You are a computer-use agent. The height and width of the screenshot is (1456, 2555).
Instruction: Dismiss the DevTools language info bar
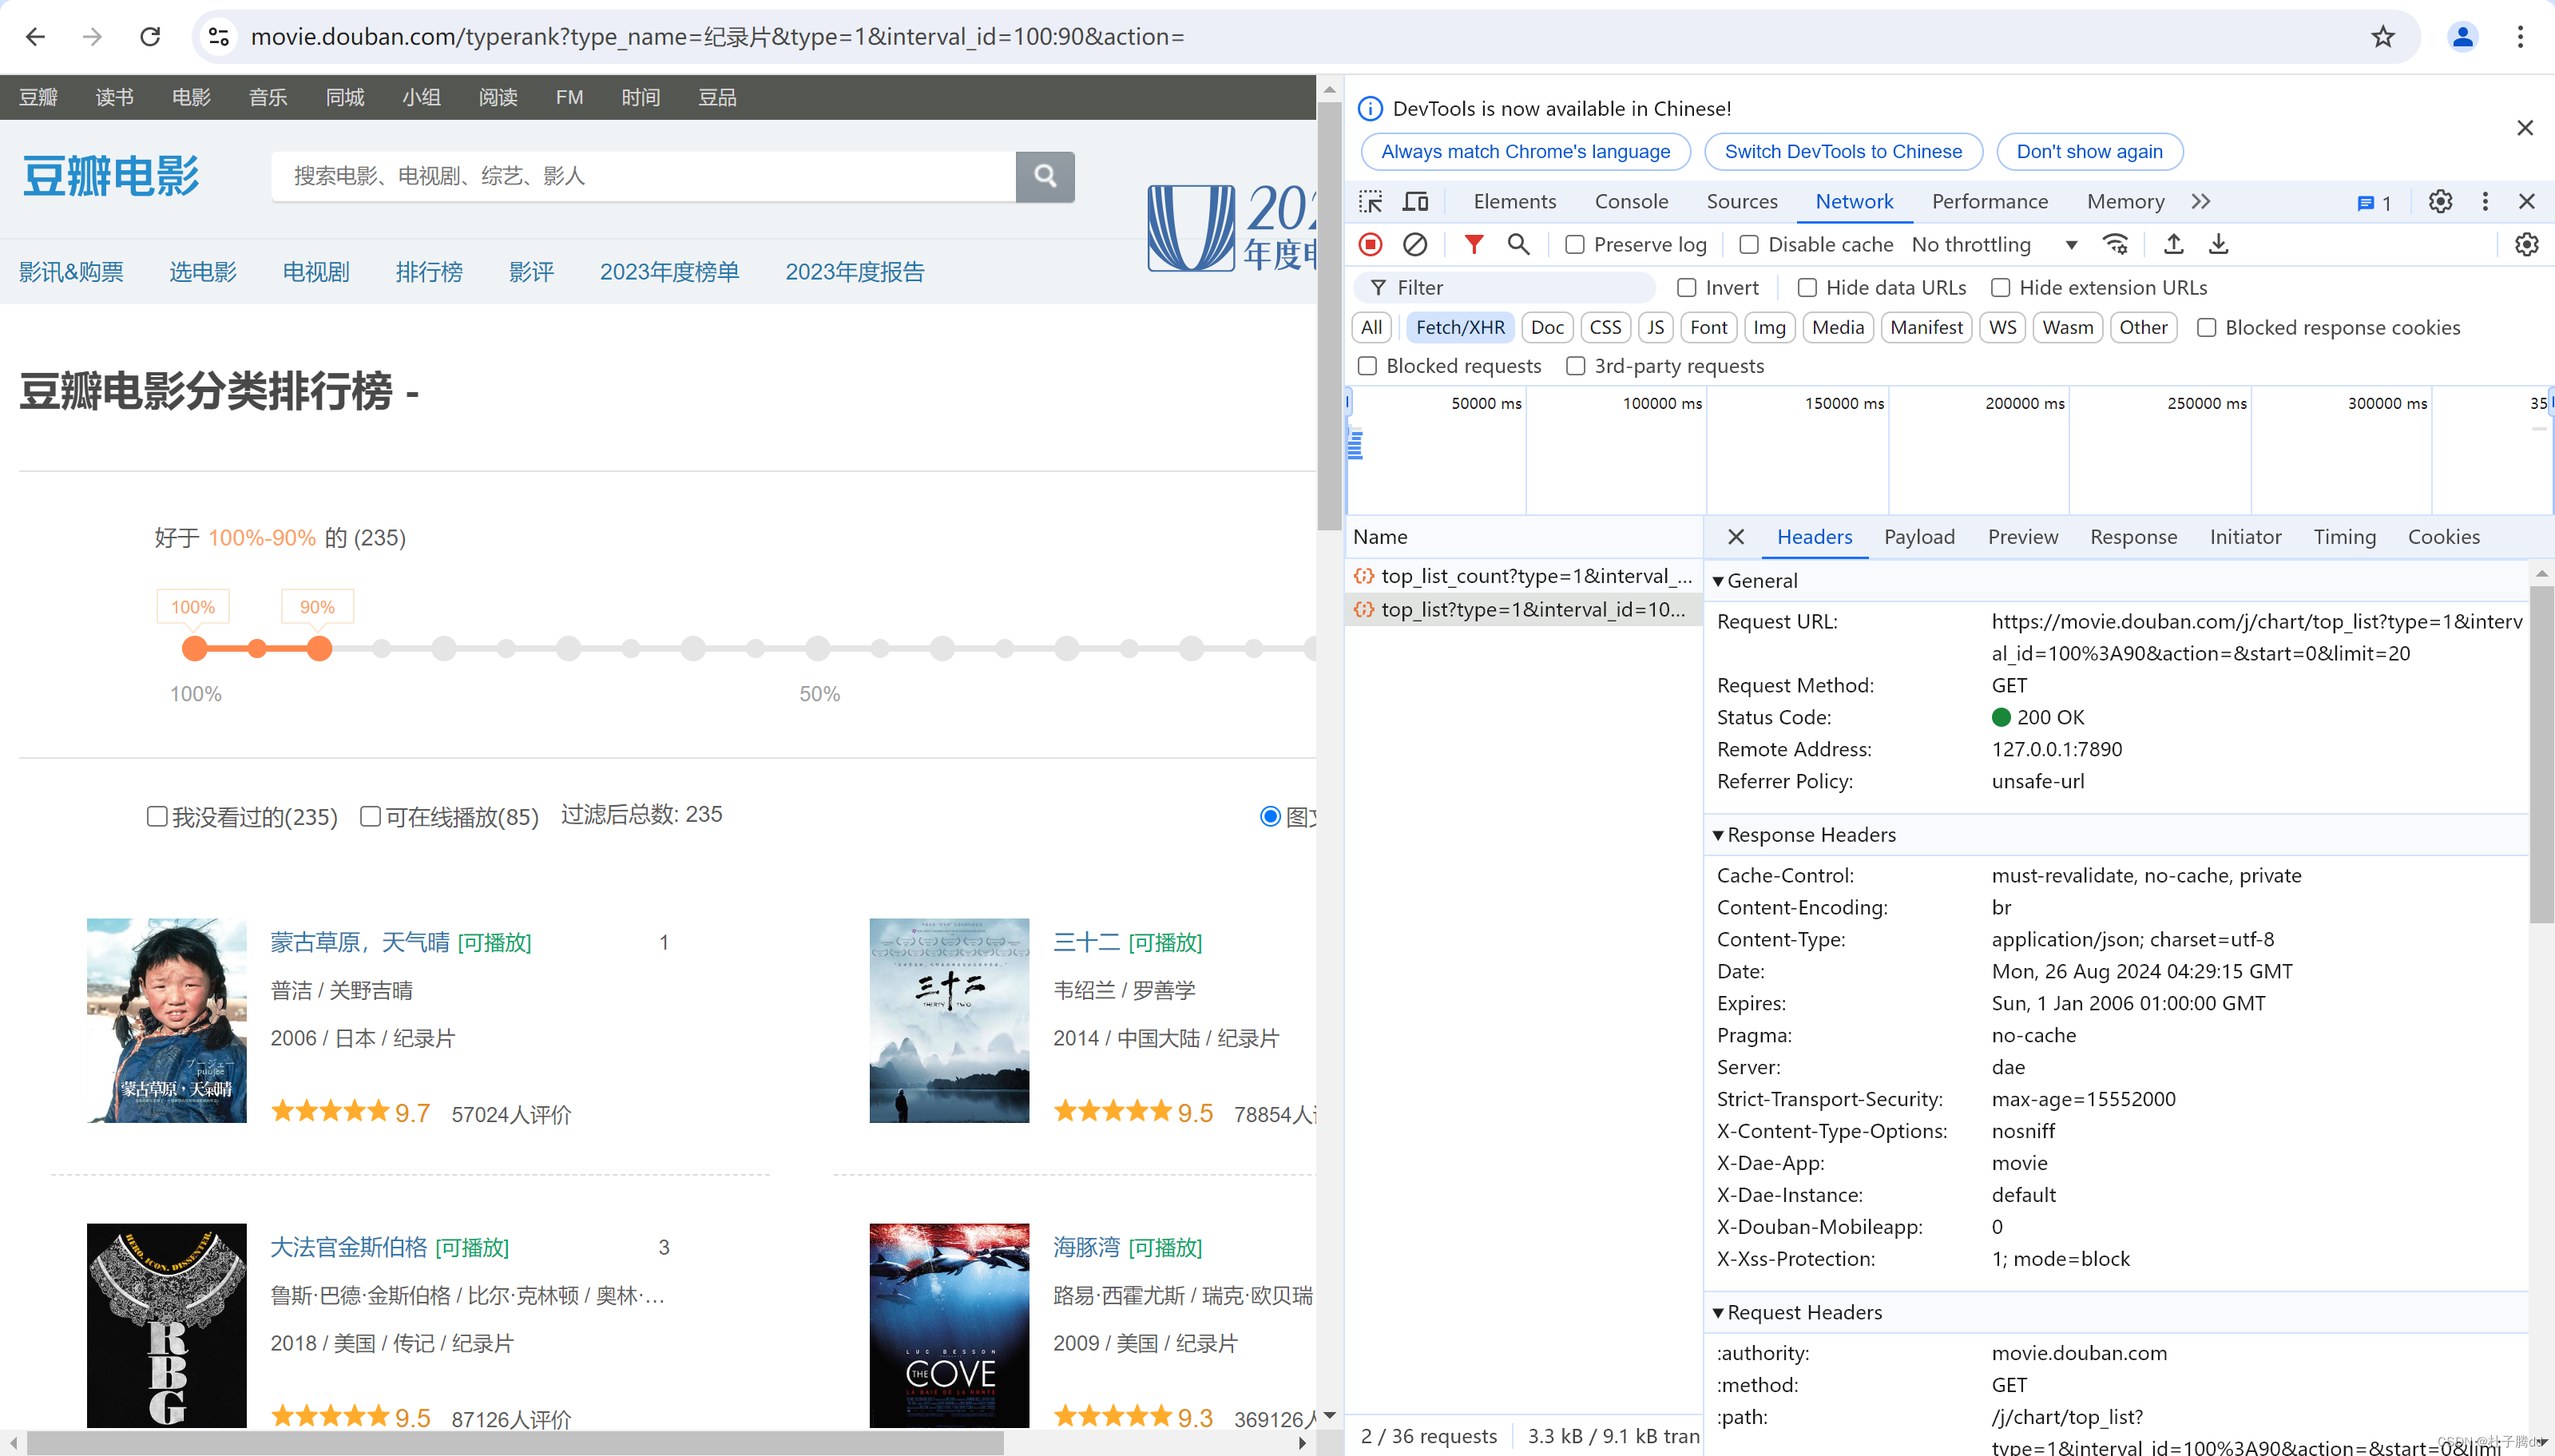[x=2525, y=128]
